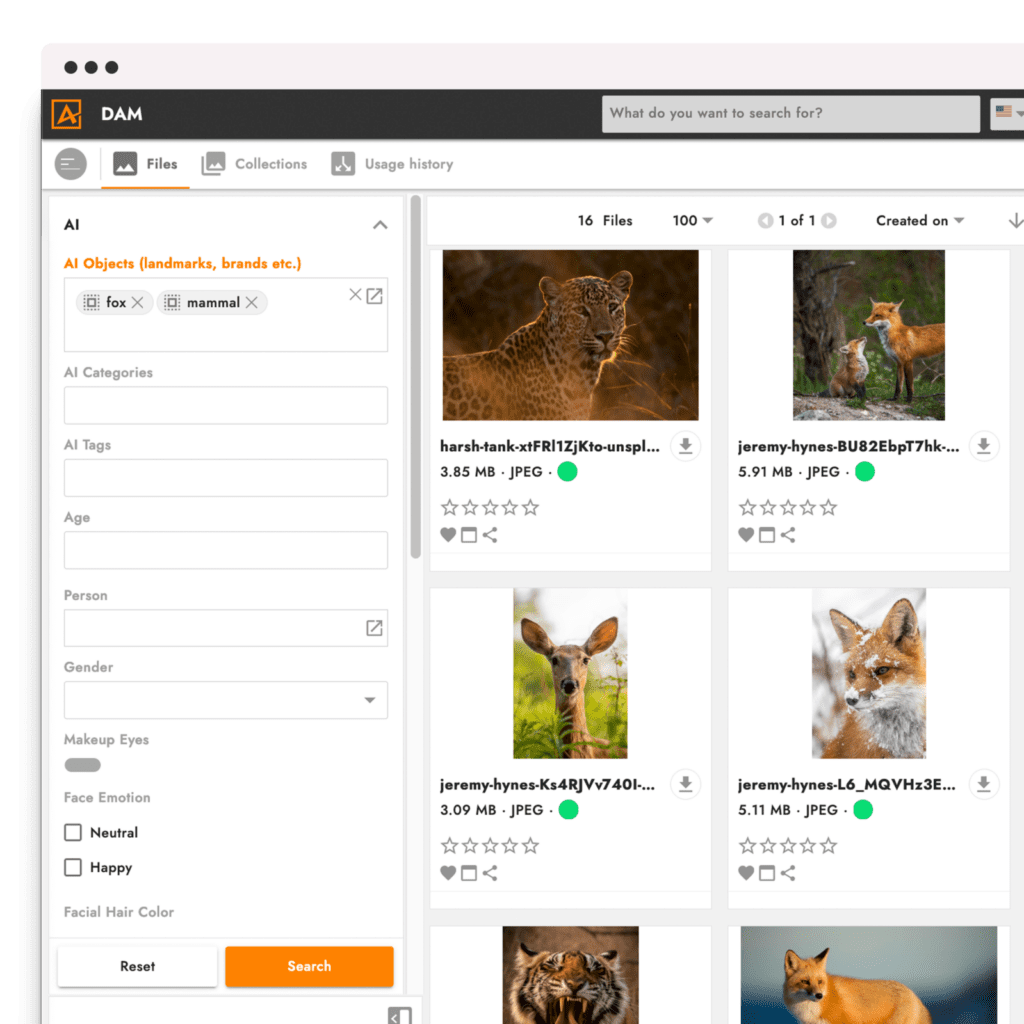Switch to the Usage history tab
Screen dimensions: 1024x1024
pos(392,164)
